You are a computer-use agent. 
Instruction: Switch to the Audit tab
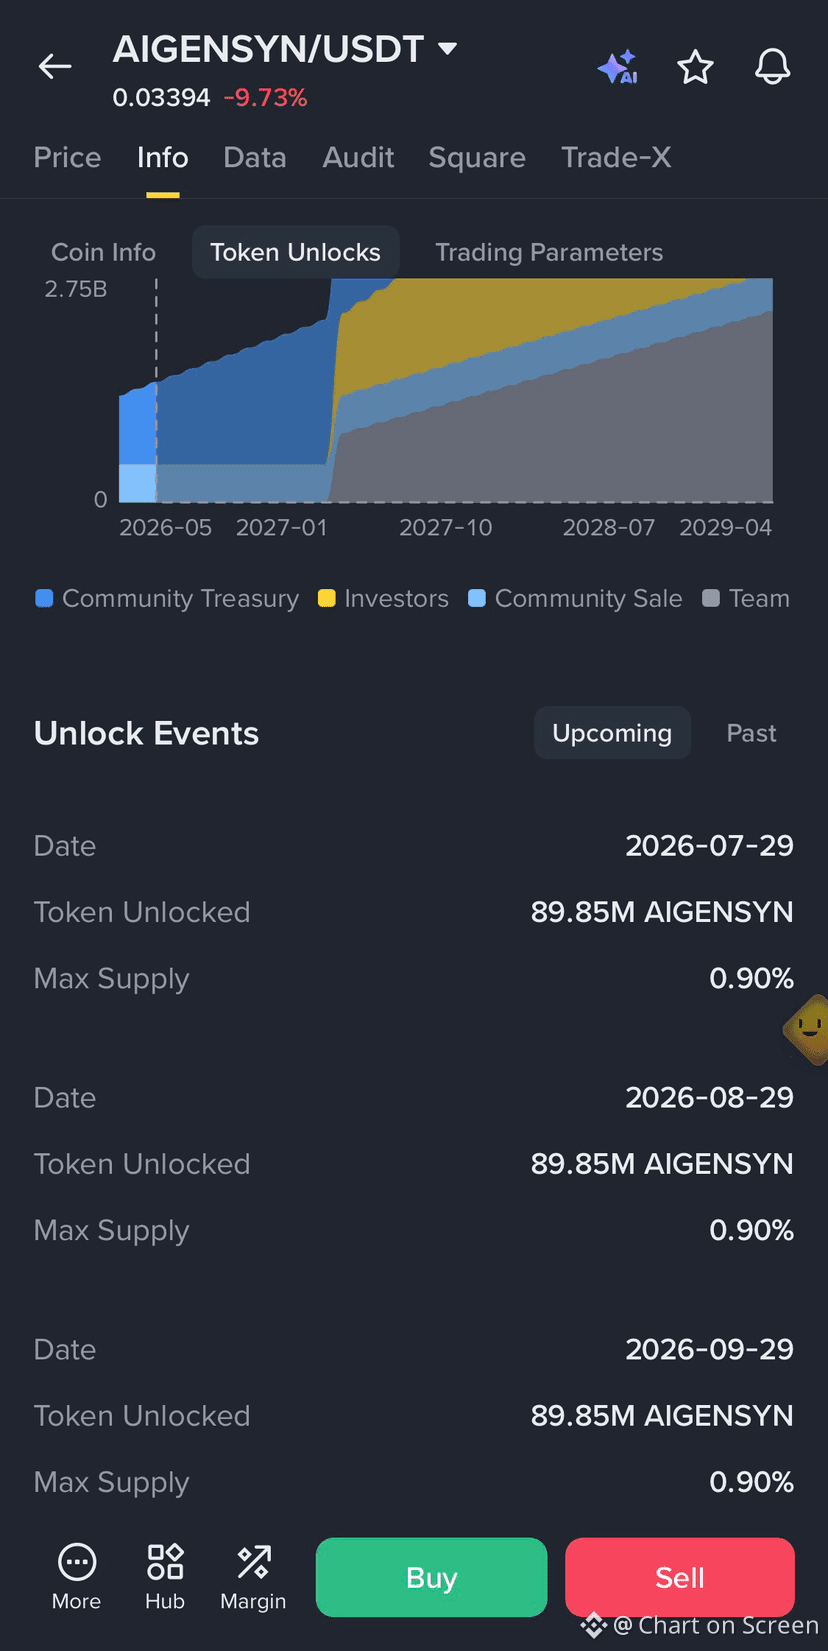358,157
